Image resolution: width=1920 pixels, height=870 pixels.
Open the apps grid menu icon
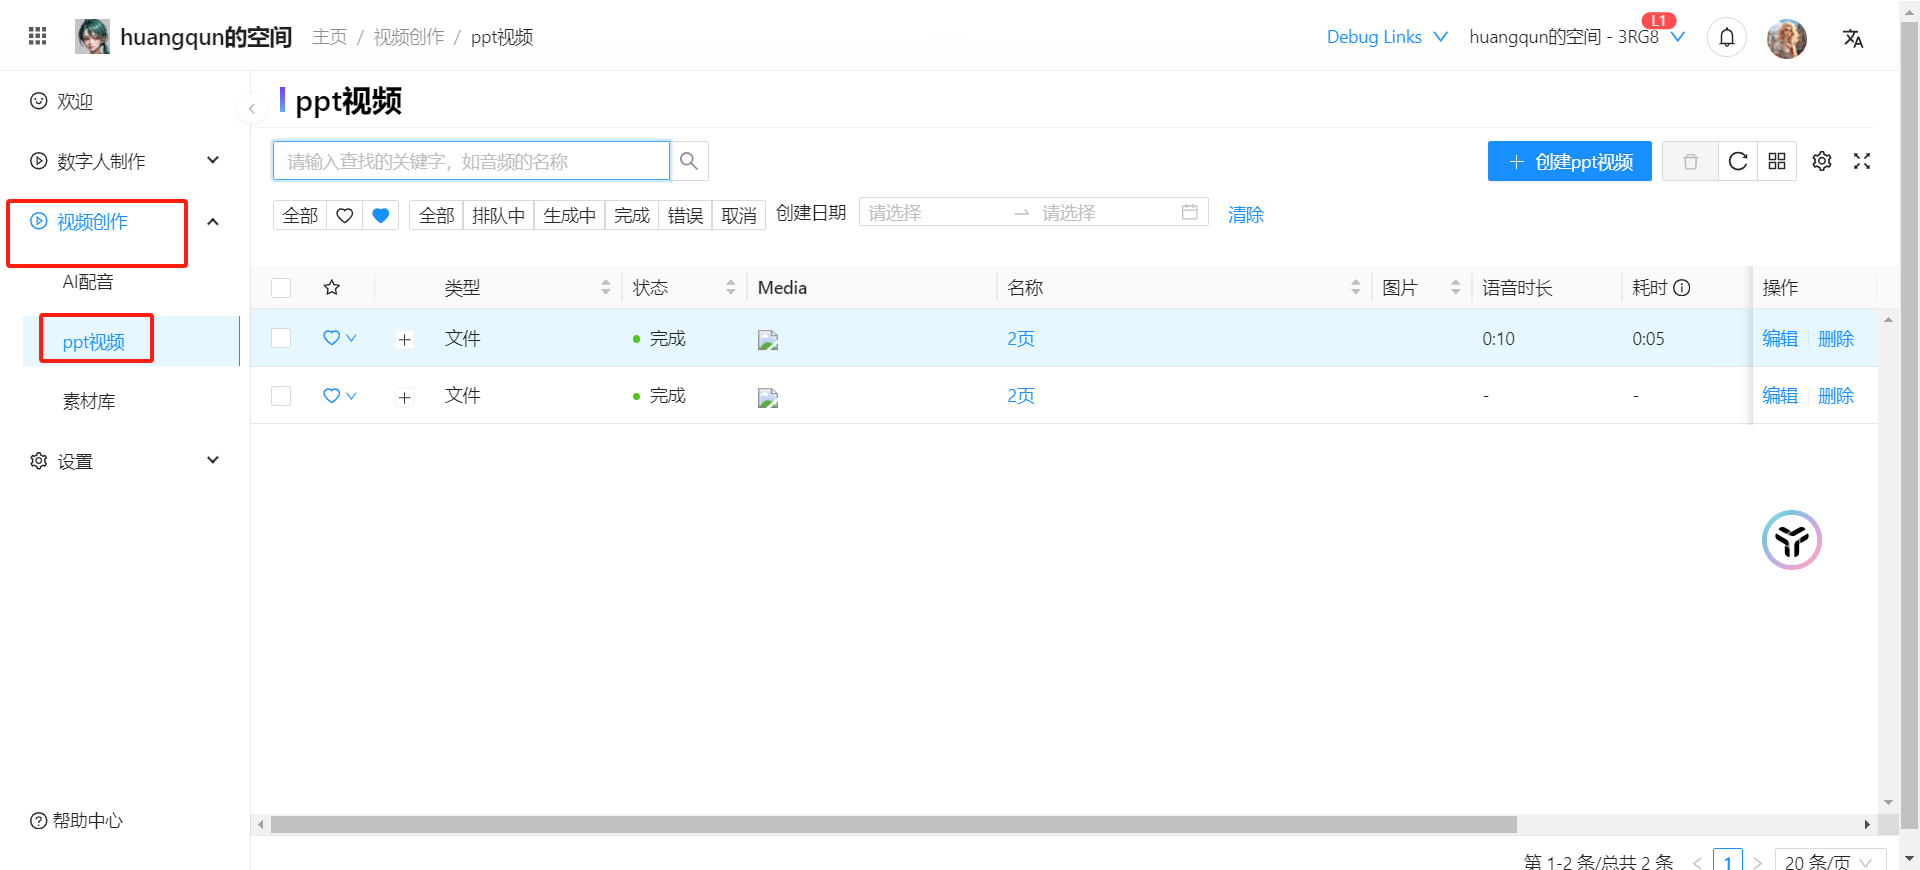pyautogui.click(x=38, y=36)
